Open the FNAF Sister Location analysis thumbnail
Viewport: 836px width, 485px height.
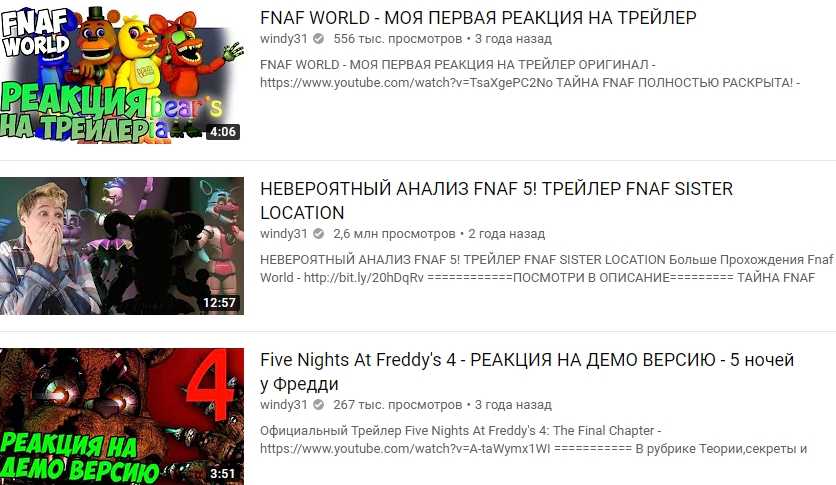point(122,246)
